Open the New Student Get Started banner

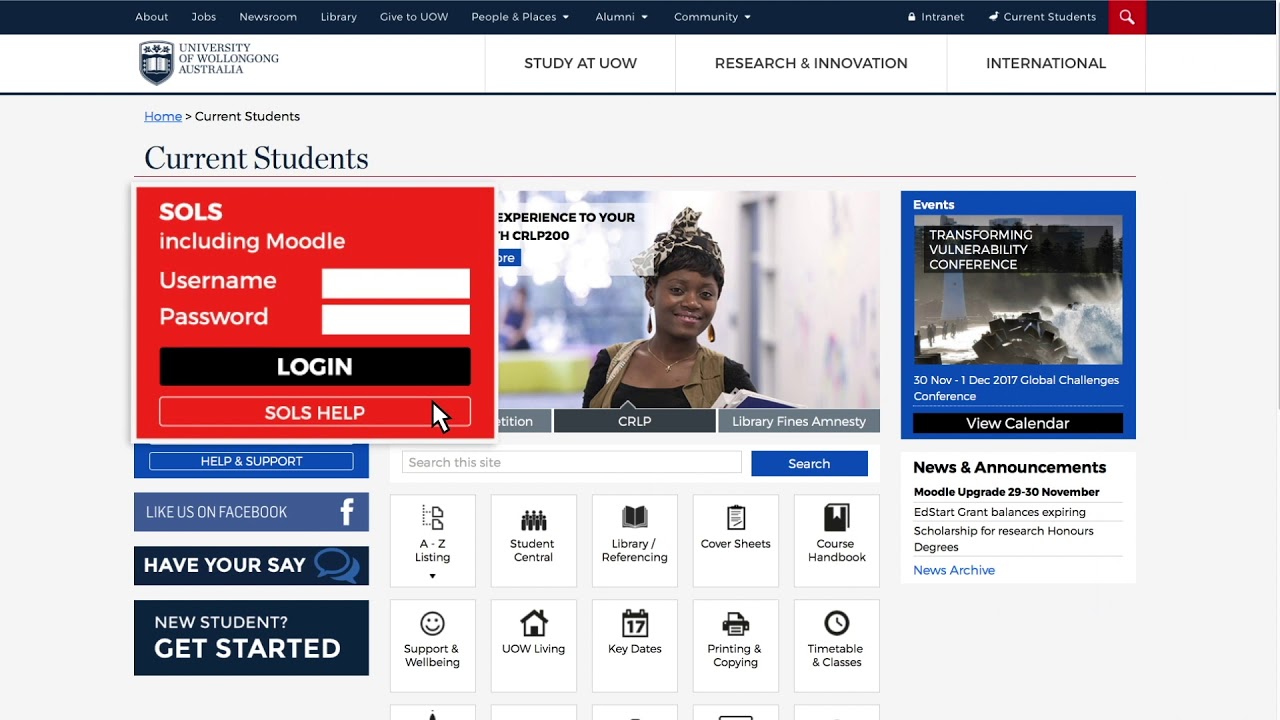point(251,637)
